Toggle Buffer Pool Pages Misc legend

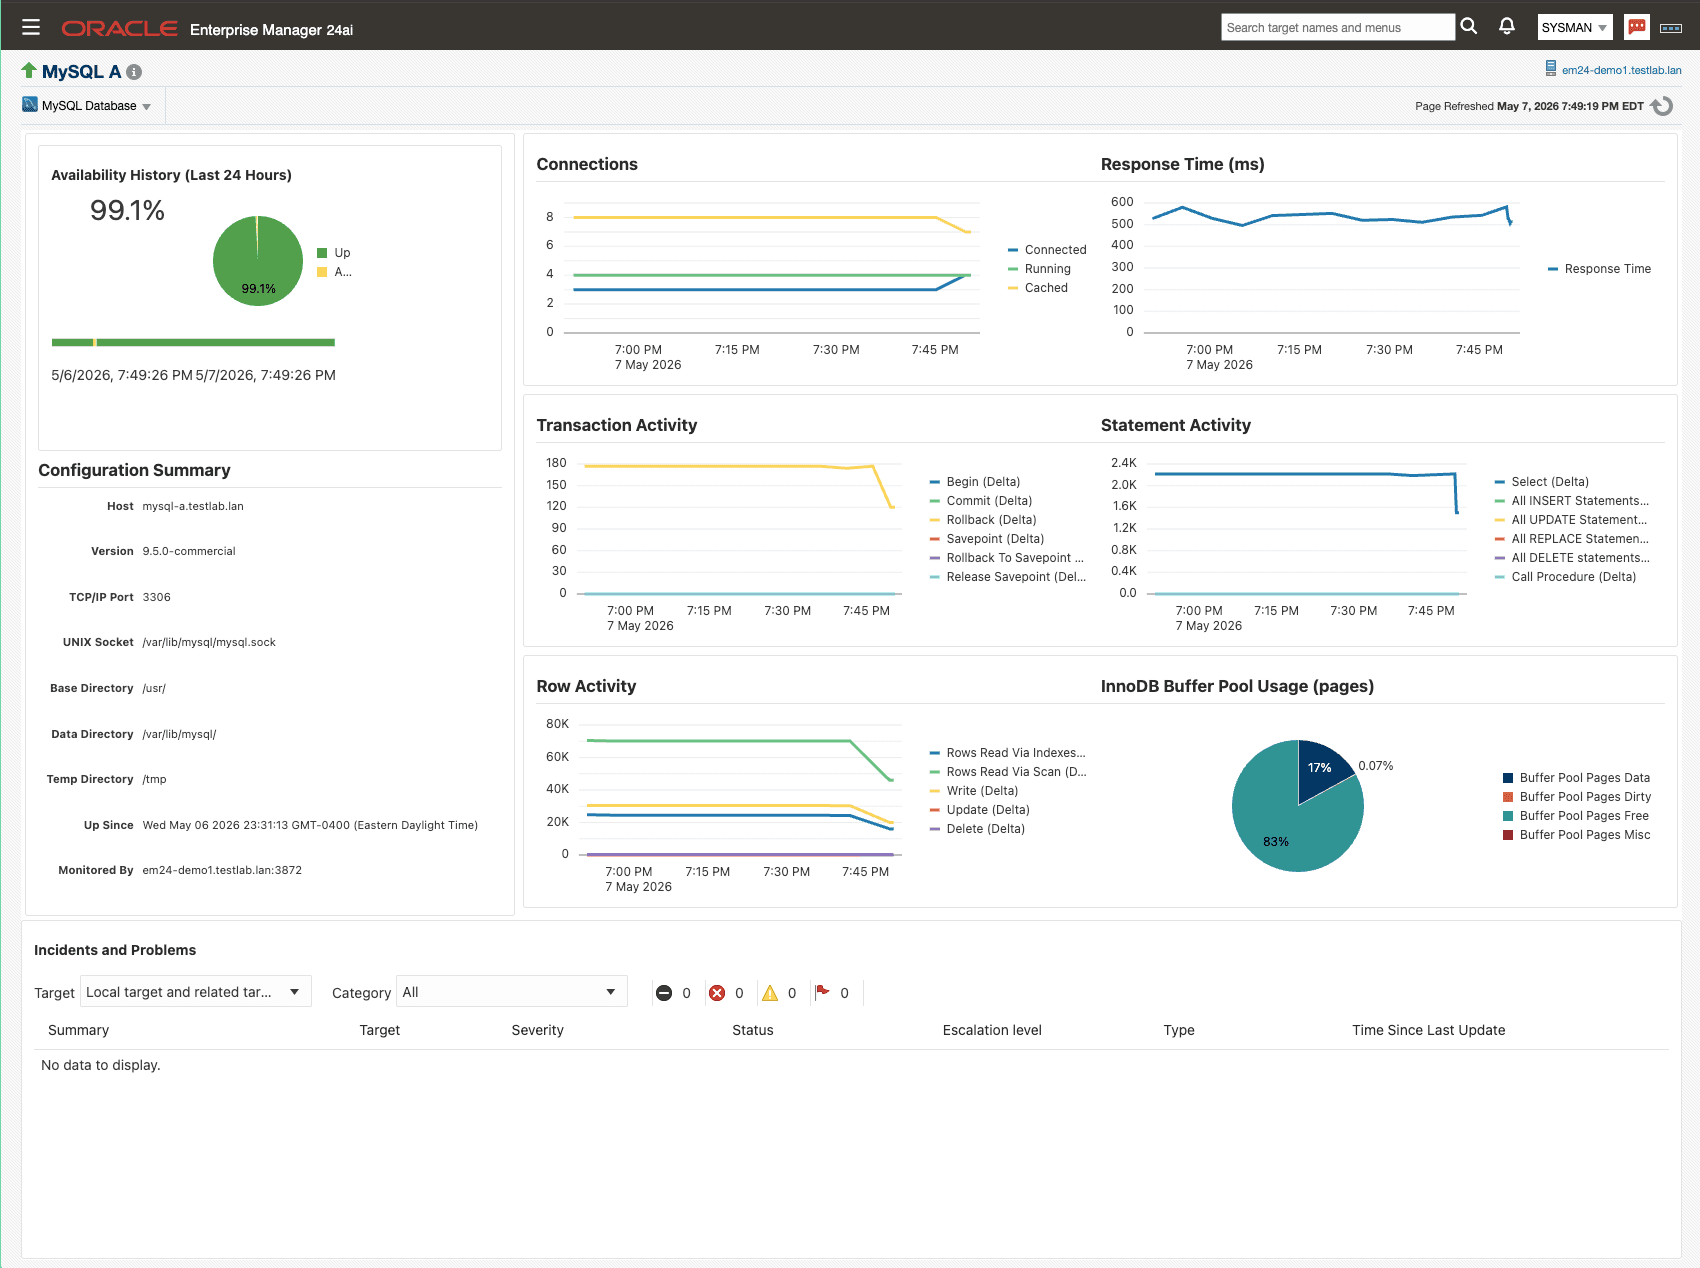(x=1577, y=835)
